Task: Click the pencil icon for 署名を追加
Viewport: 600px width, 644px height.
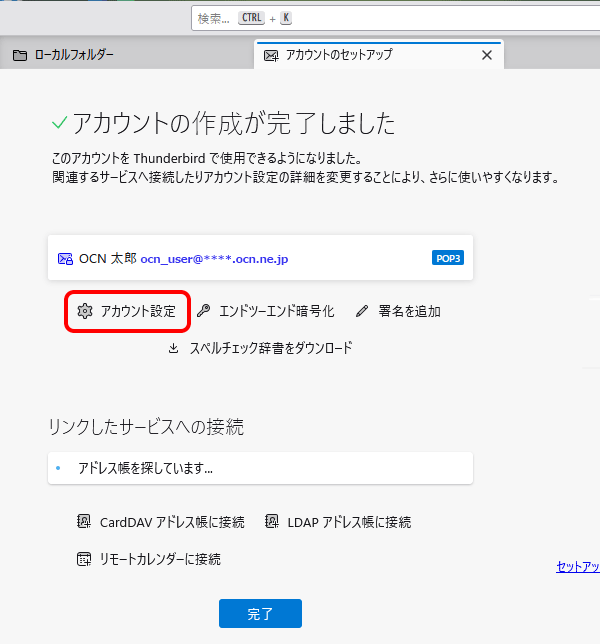Action: pos(363,311)
